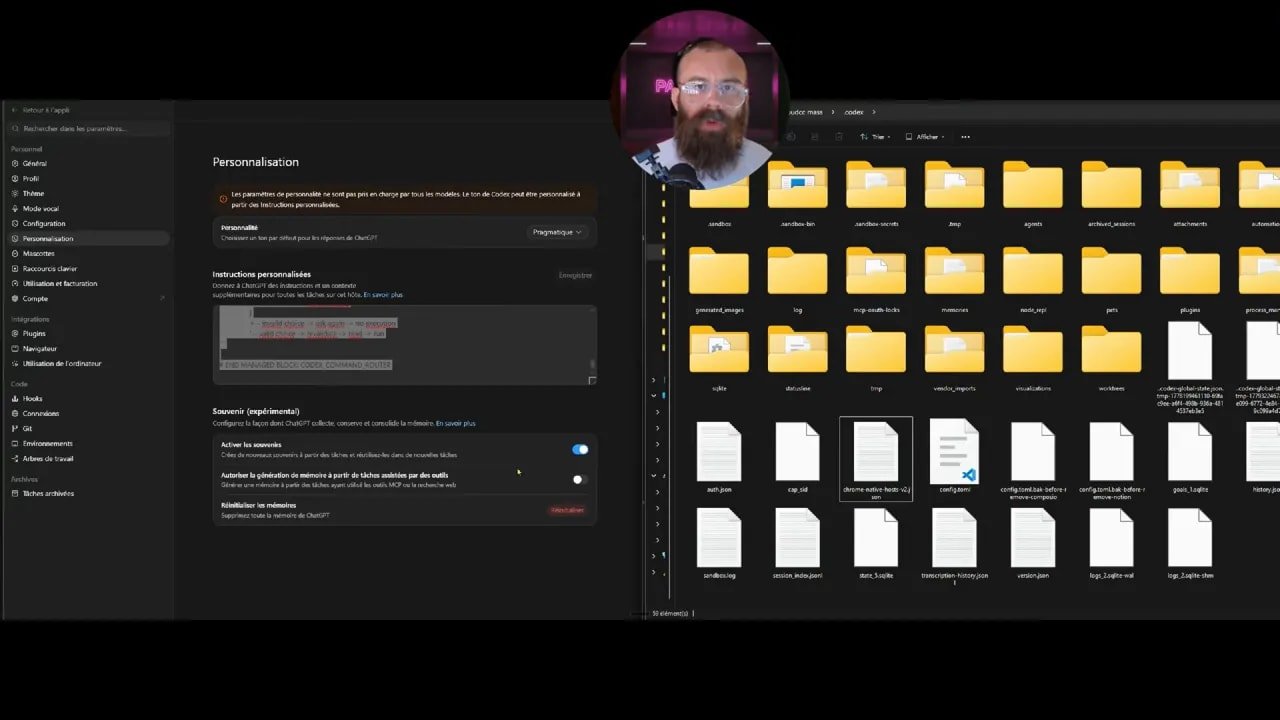The image size is (1280, 720).
Task: Toggle memory generation from tool-assisted tasks
Action: point(578,479)
